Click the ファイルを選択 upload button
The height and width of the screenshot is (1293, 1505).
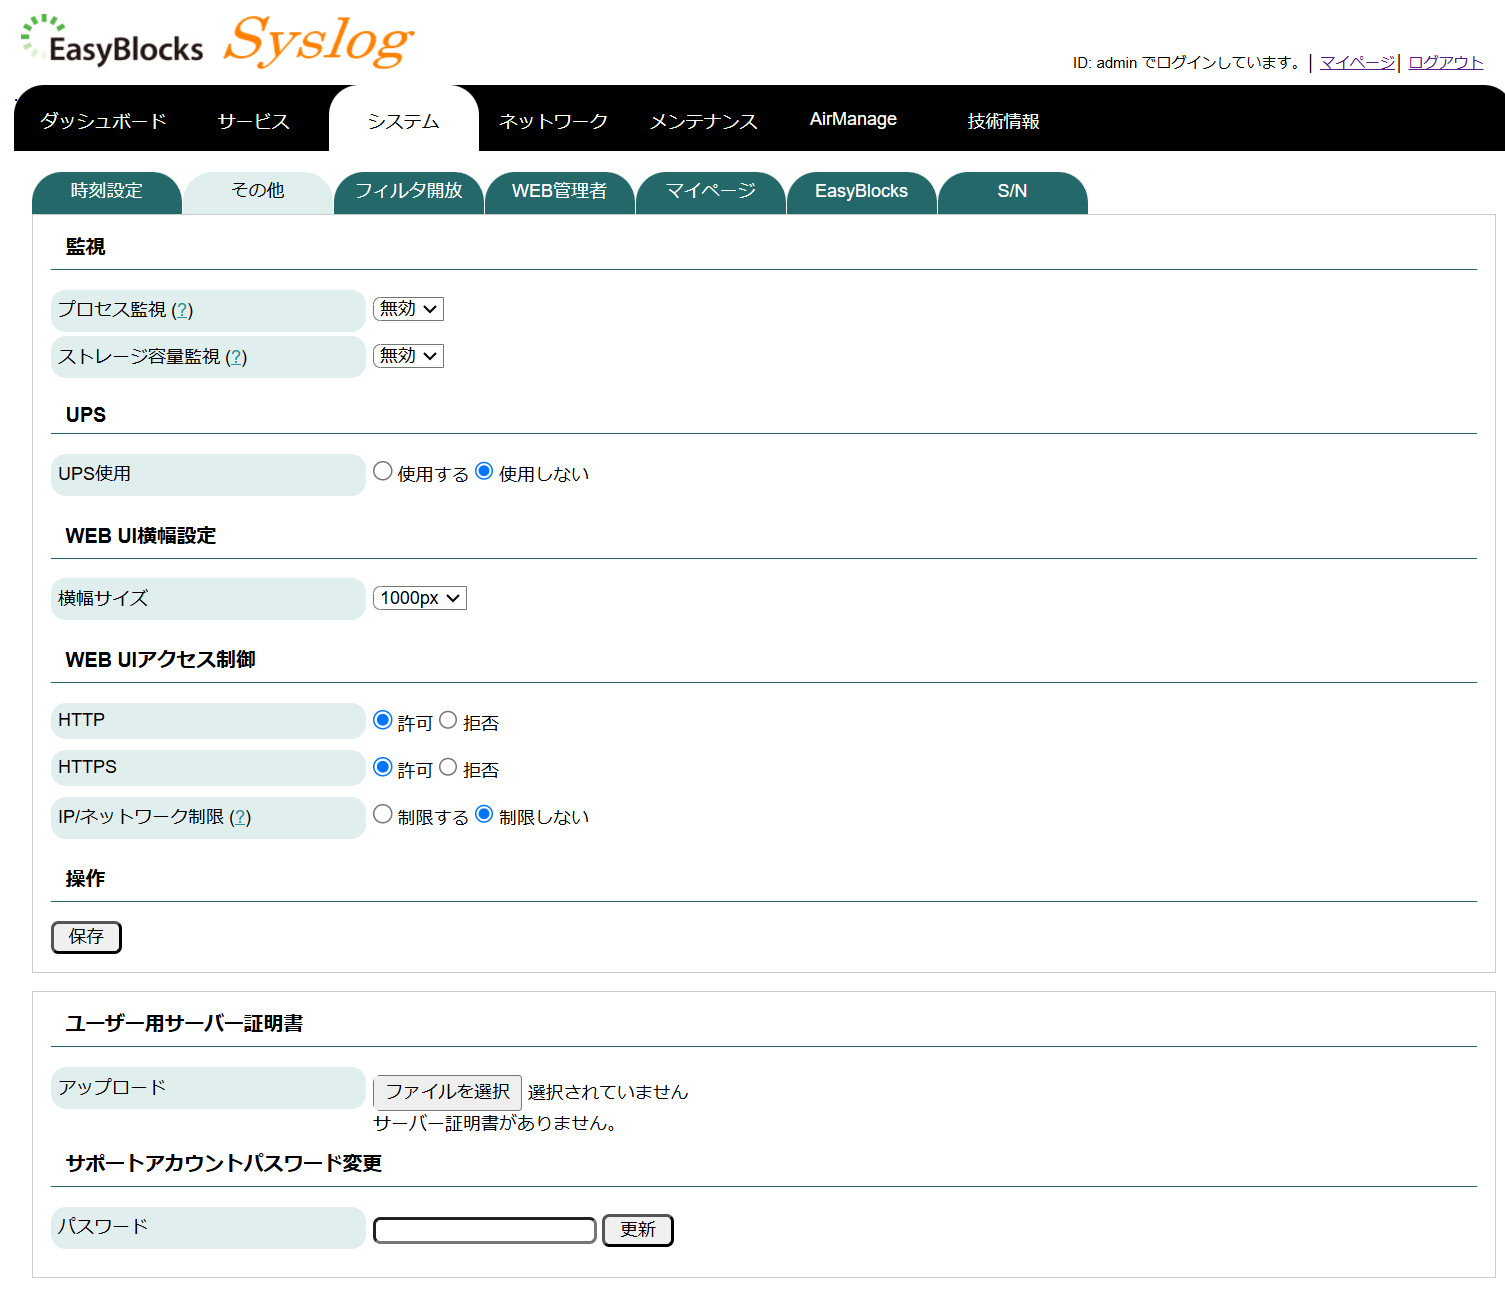448,1092
